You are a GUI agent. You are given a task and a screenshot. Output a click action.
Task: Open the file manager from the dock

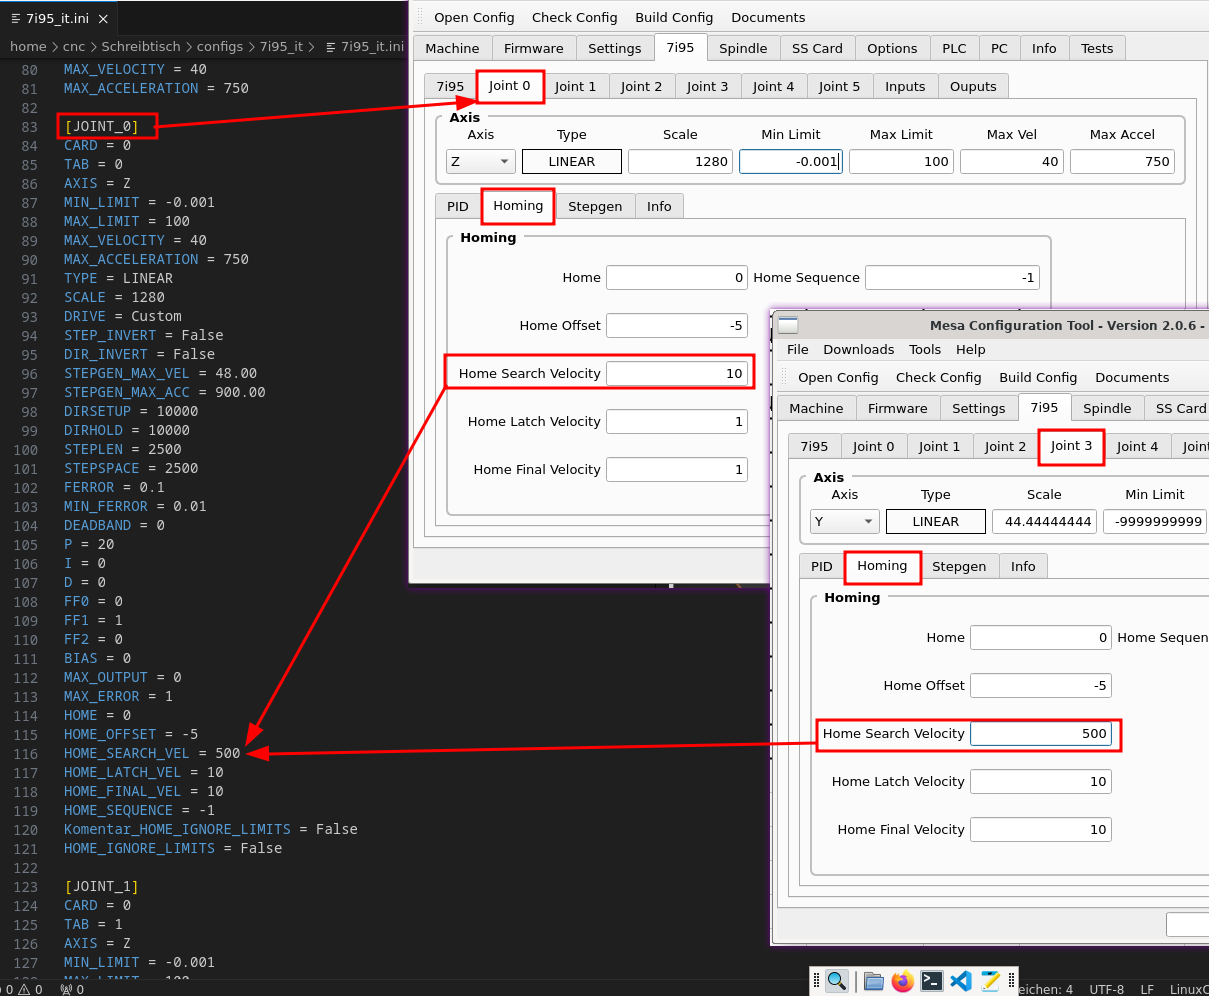tap(873, 981)
